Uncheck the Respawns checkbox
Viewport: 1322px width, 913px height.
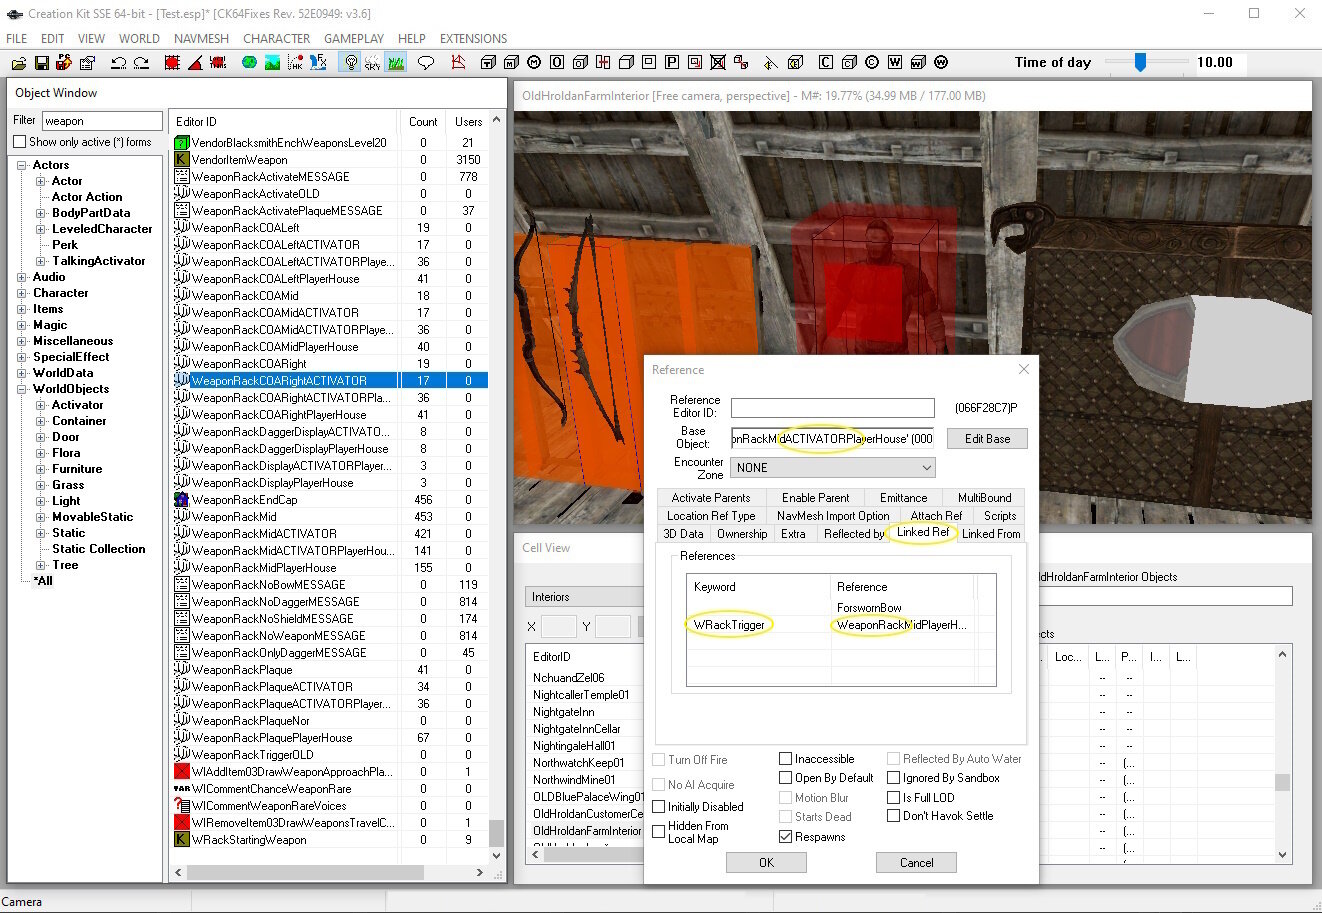point(785,837)
